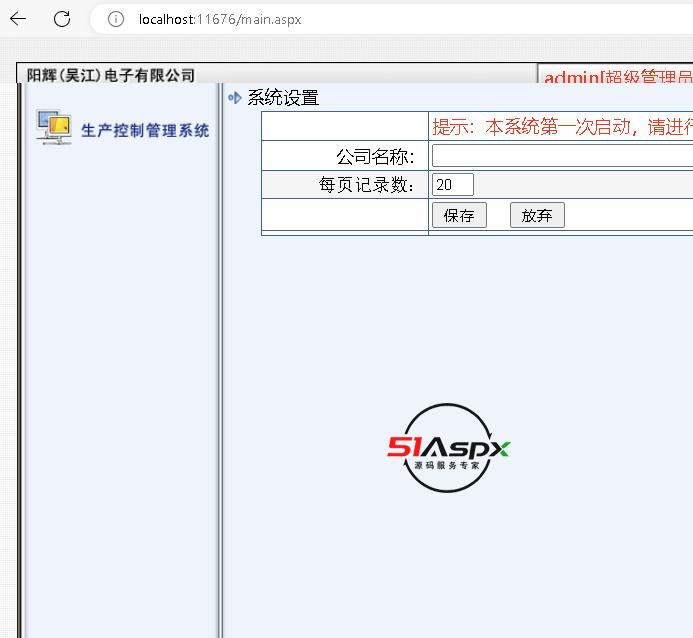Open site information icon in address bar

pyautogui.click(x=116, y=19)
